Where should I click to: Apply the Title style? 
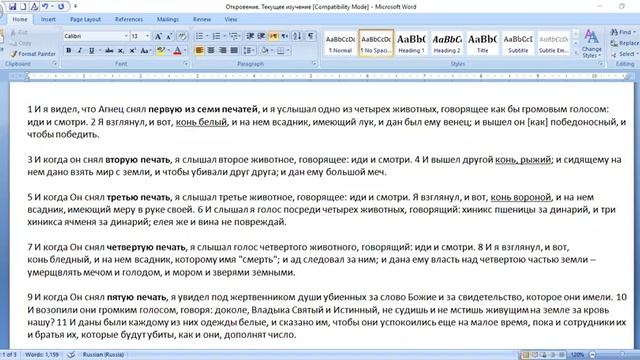click(x=482, y=43)
